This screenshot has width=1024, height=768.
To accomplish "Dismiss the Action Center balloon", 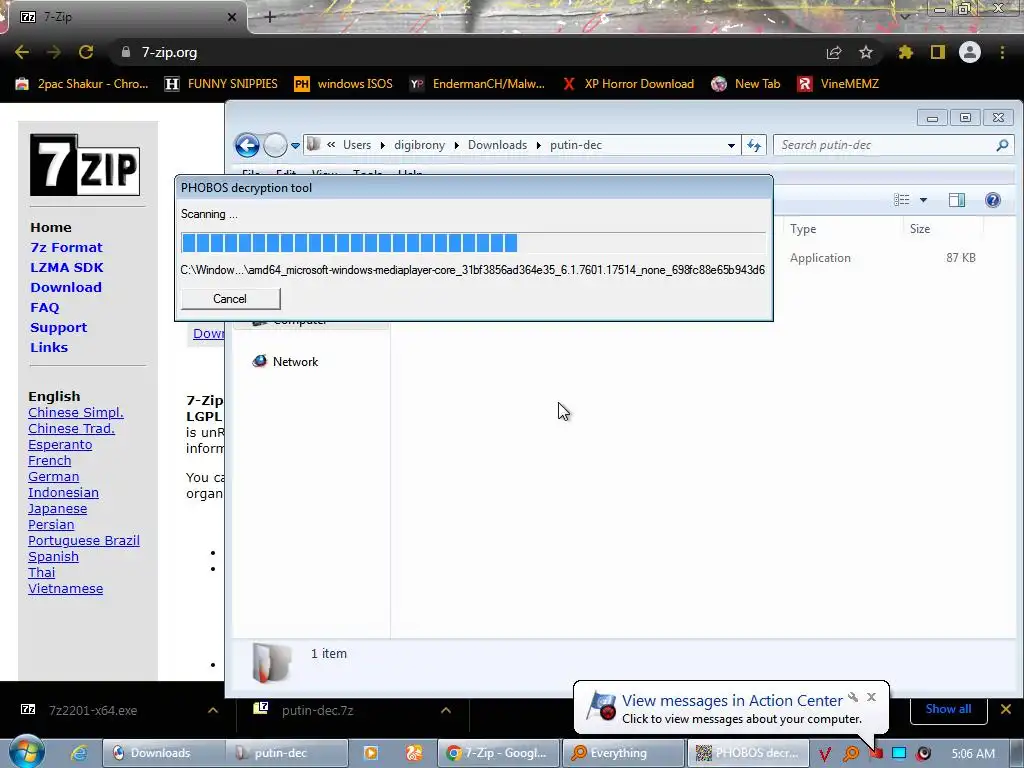I will [x=871, y=697].
